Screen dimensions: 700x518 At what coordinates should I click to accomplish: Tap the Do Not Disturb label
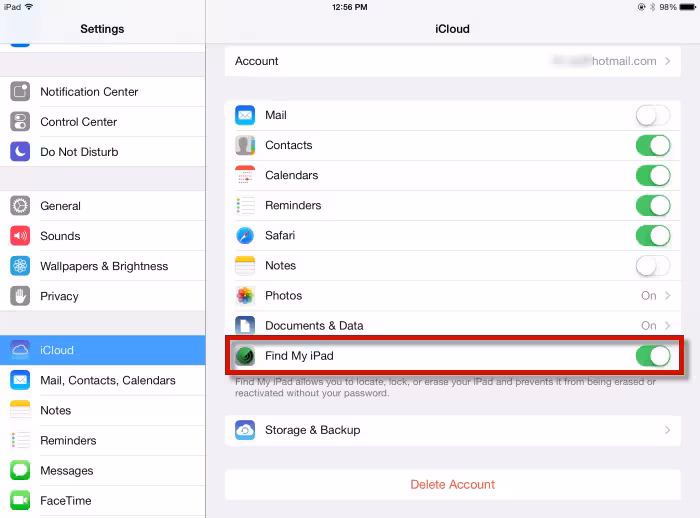point(79,152)
